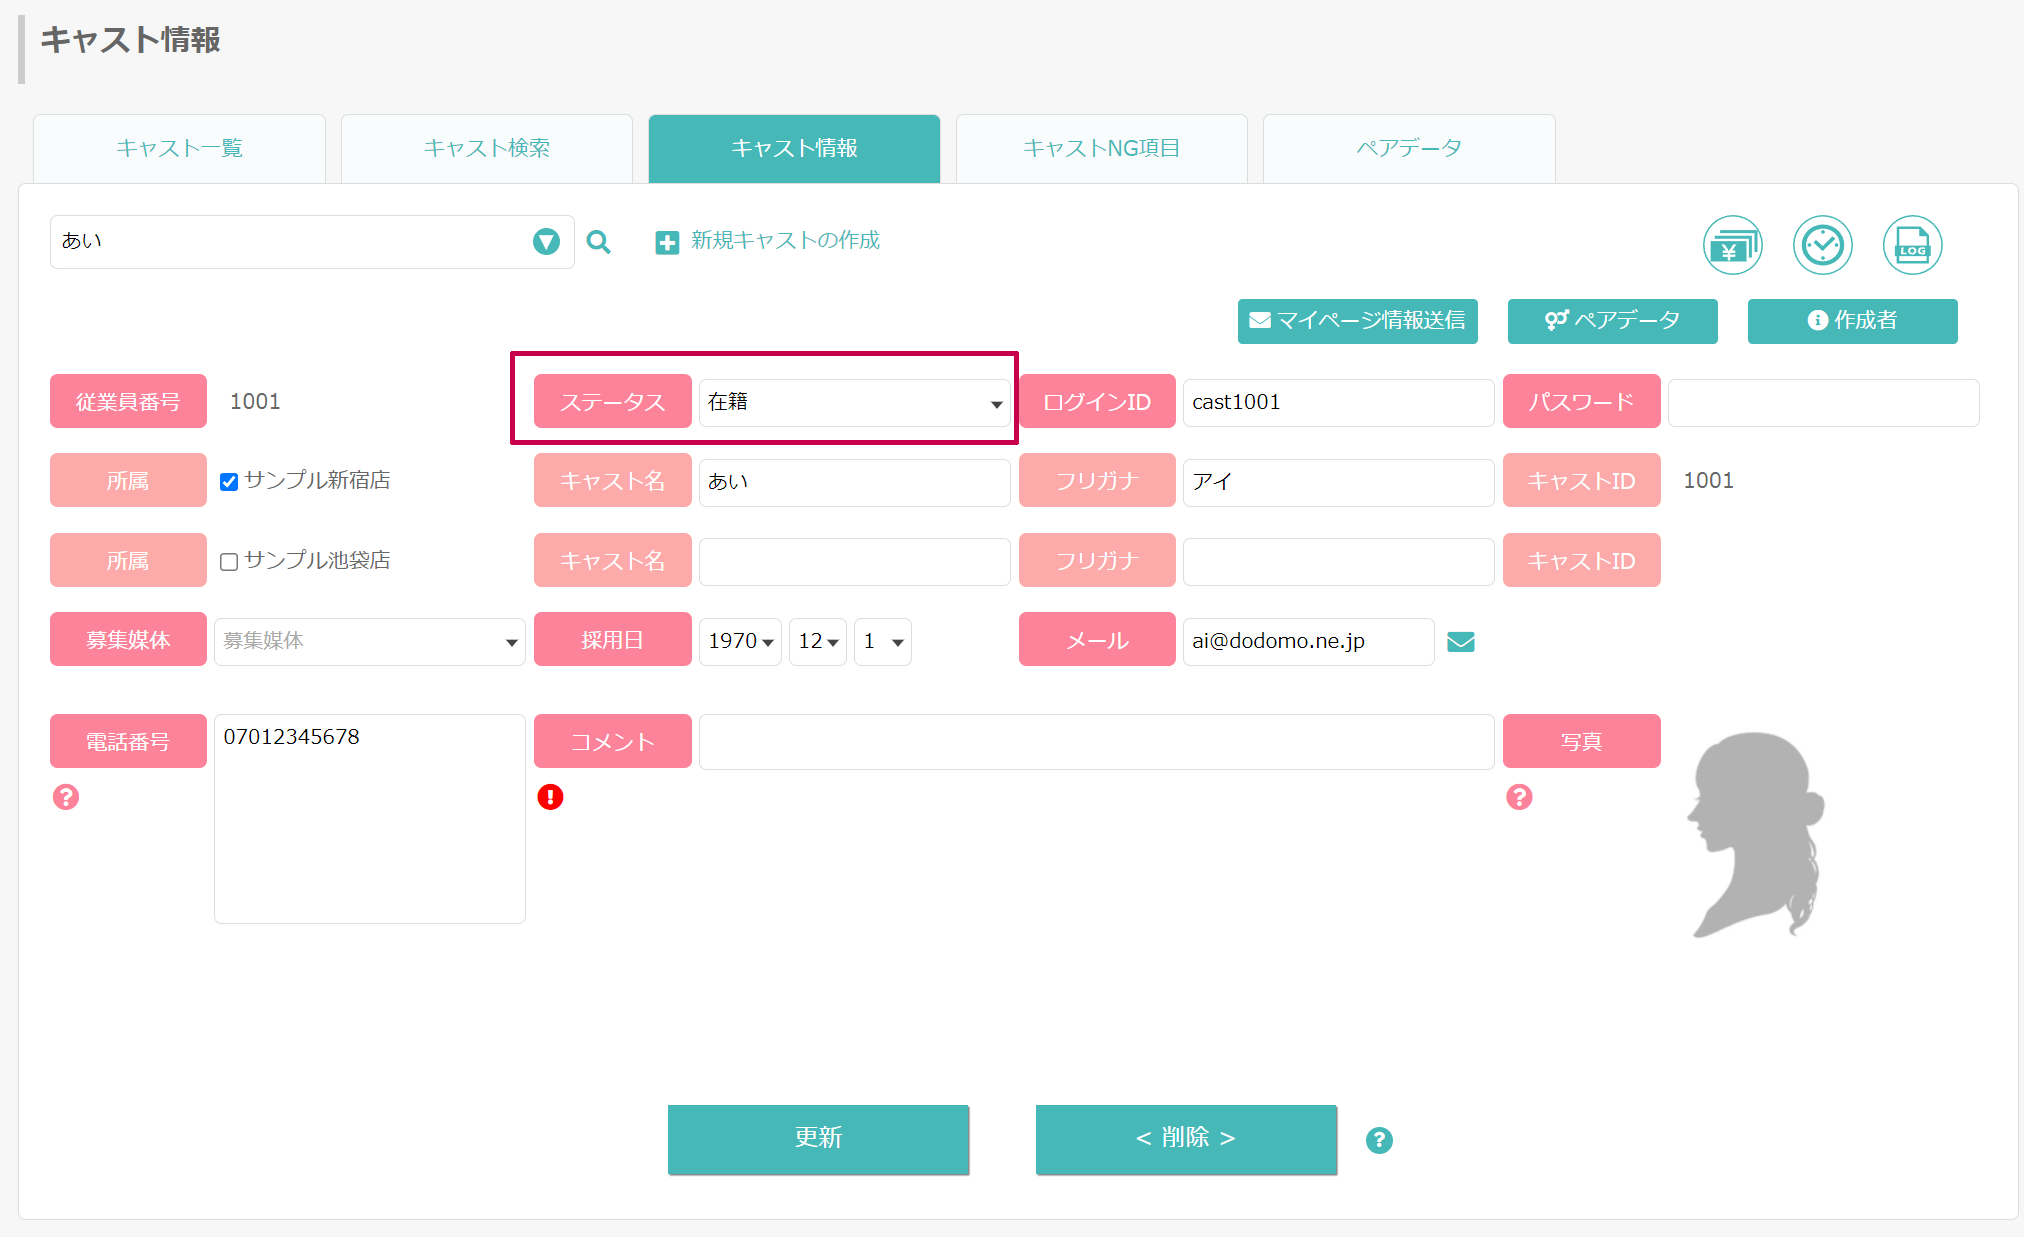Click help icon next to 削除 button

pyautogui.click(x=1379, y=1140)
